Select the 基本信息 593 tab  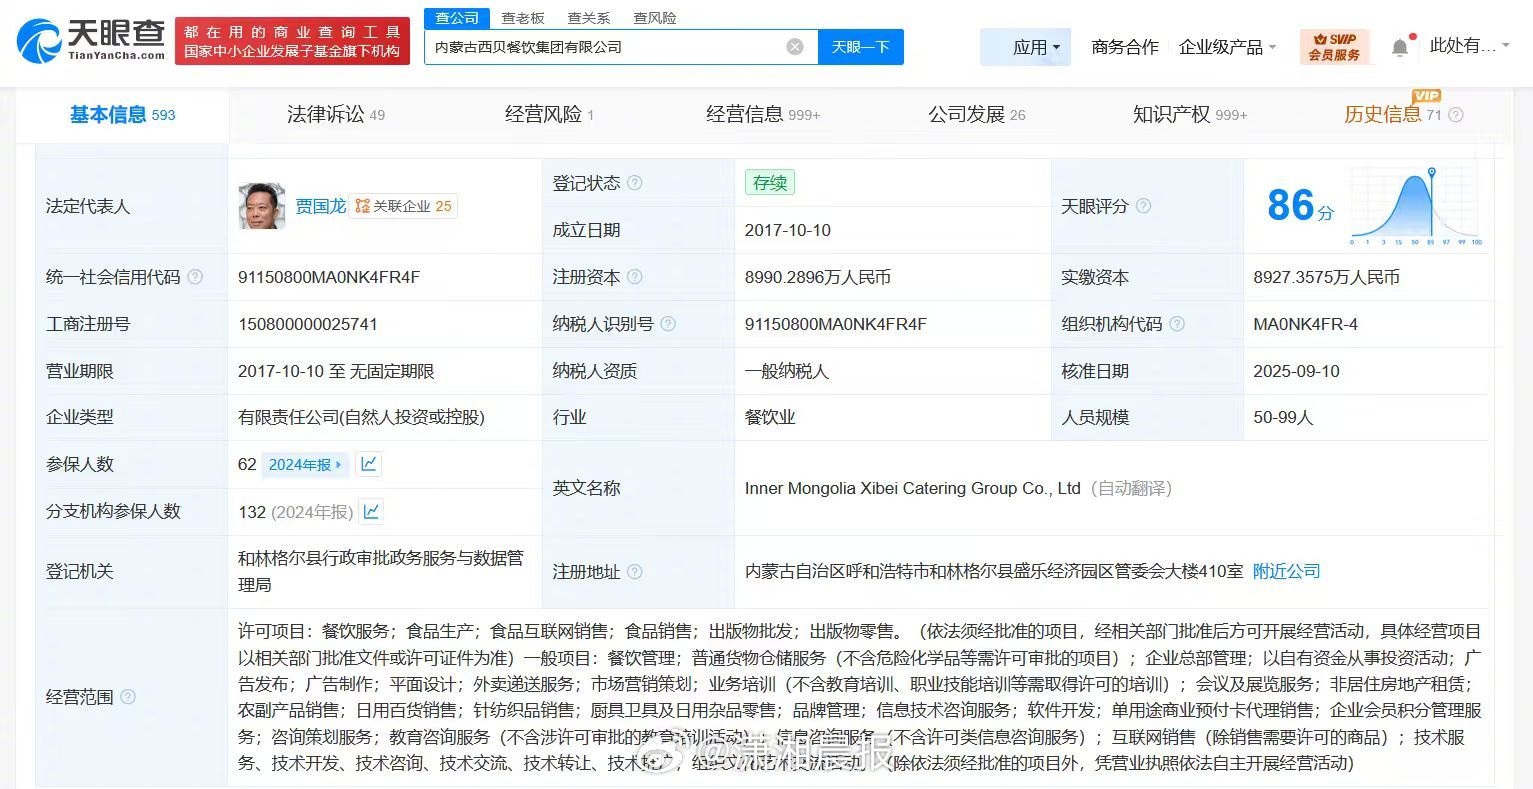[x=122, y=115]
